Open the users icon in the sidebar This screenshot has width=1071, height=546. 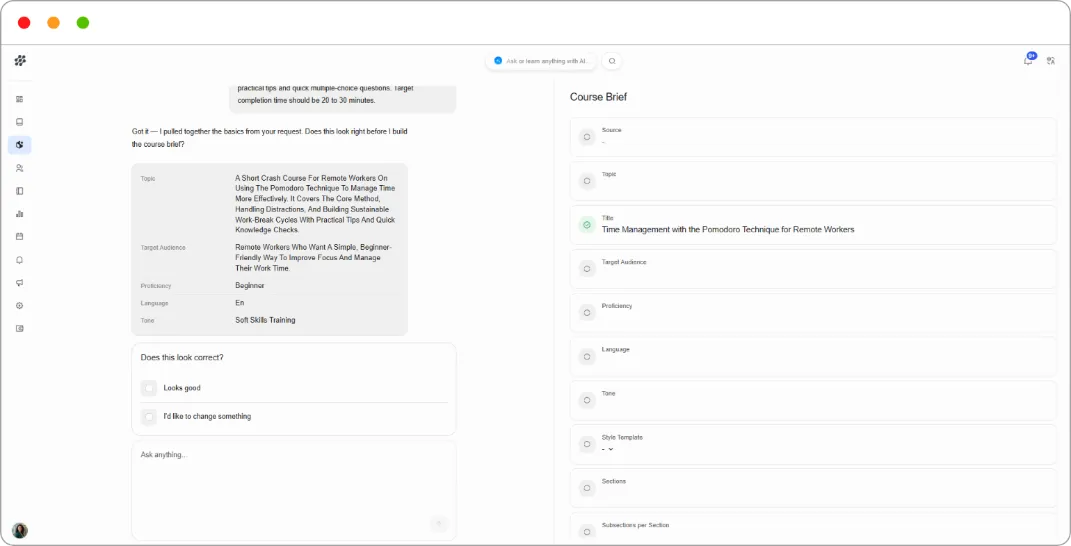point(20,168)
